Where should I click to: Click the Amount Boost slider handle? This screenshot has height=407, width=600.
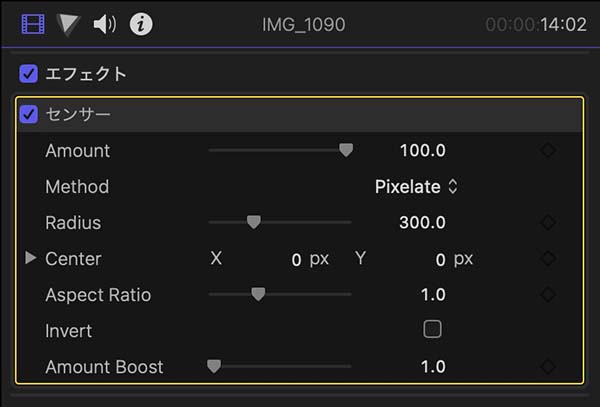213,366
